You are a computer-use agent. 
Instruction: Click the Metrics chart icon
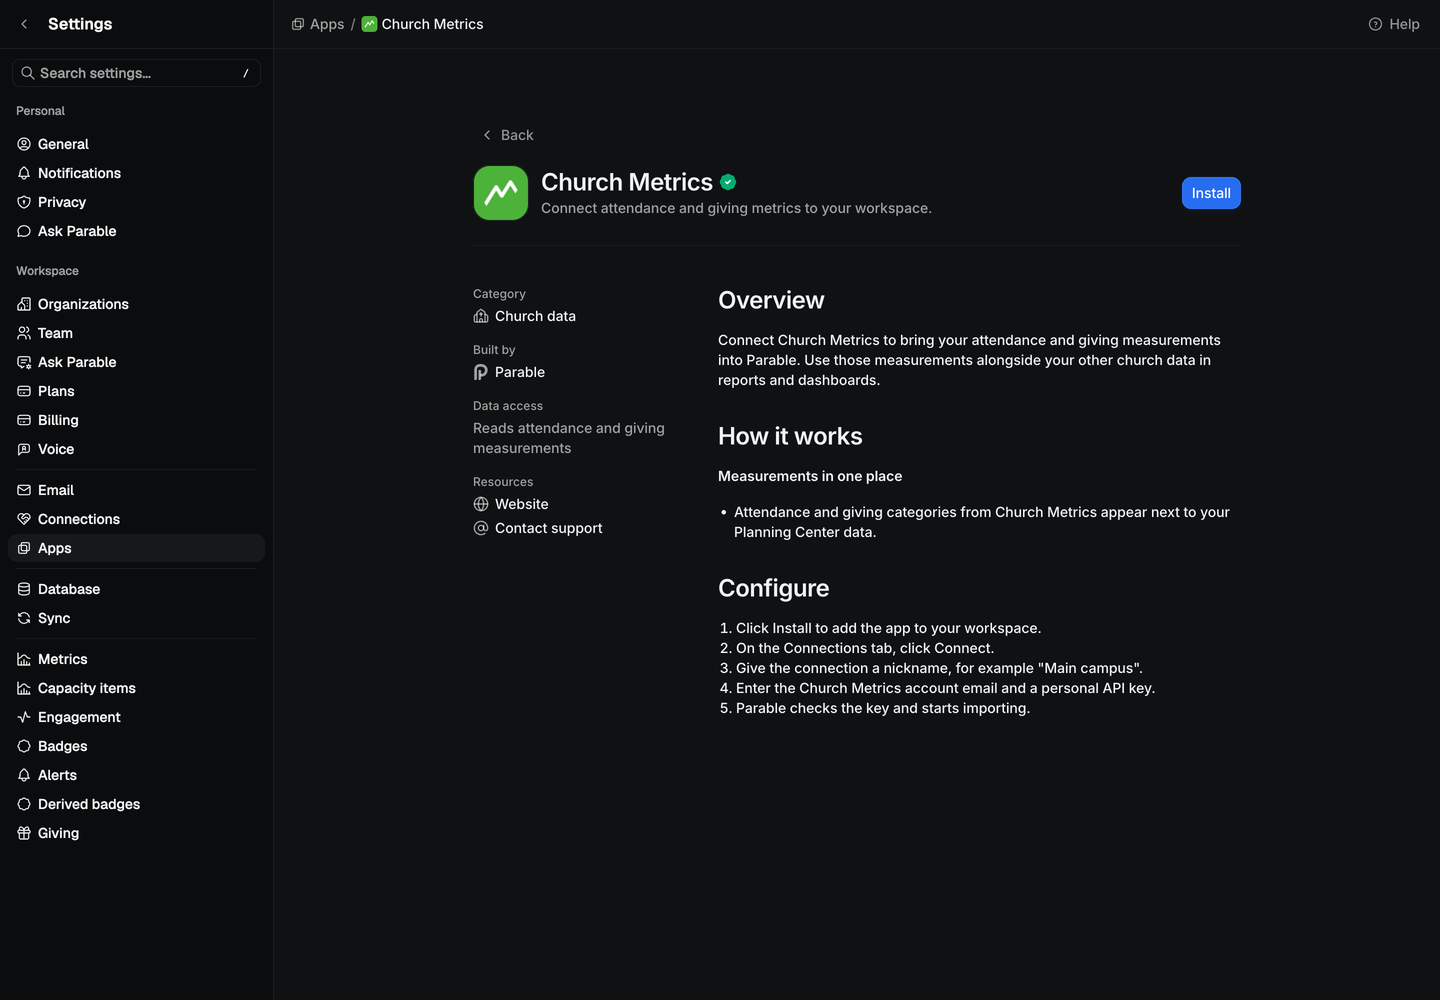click(x=24, y=659)
